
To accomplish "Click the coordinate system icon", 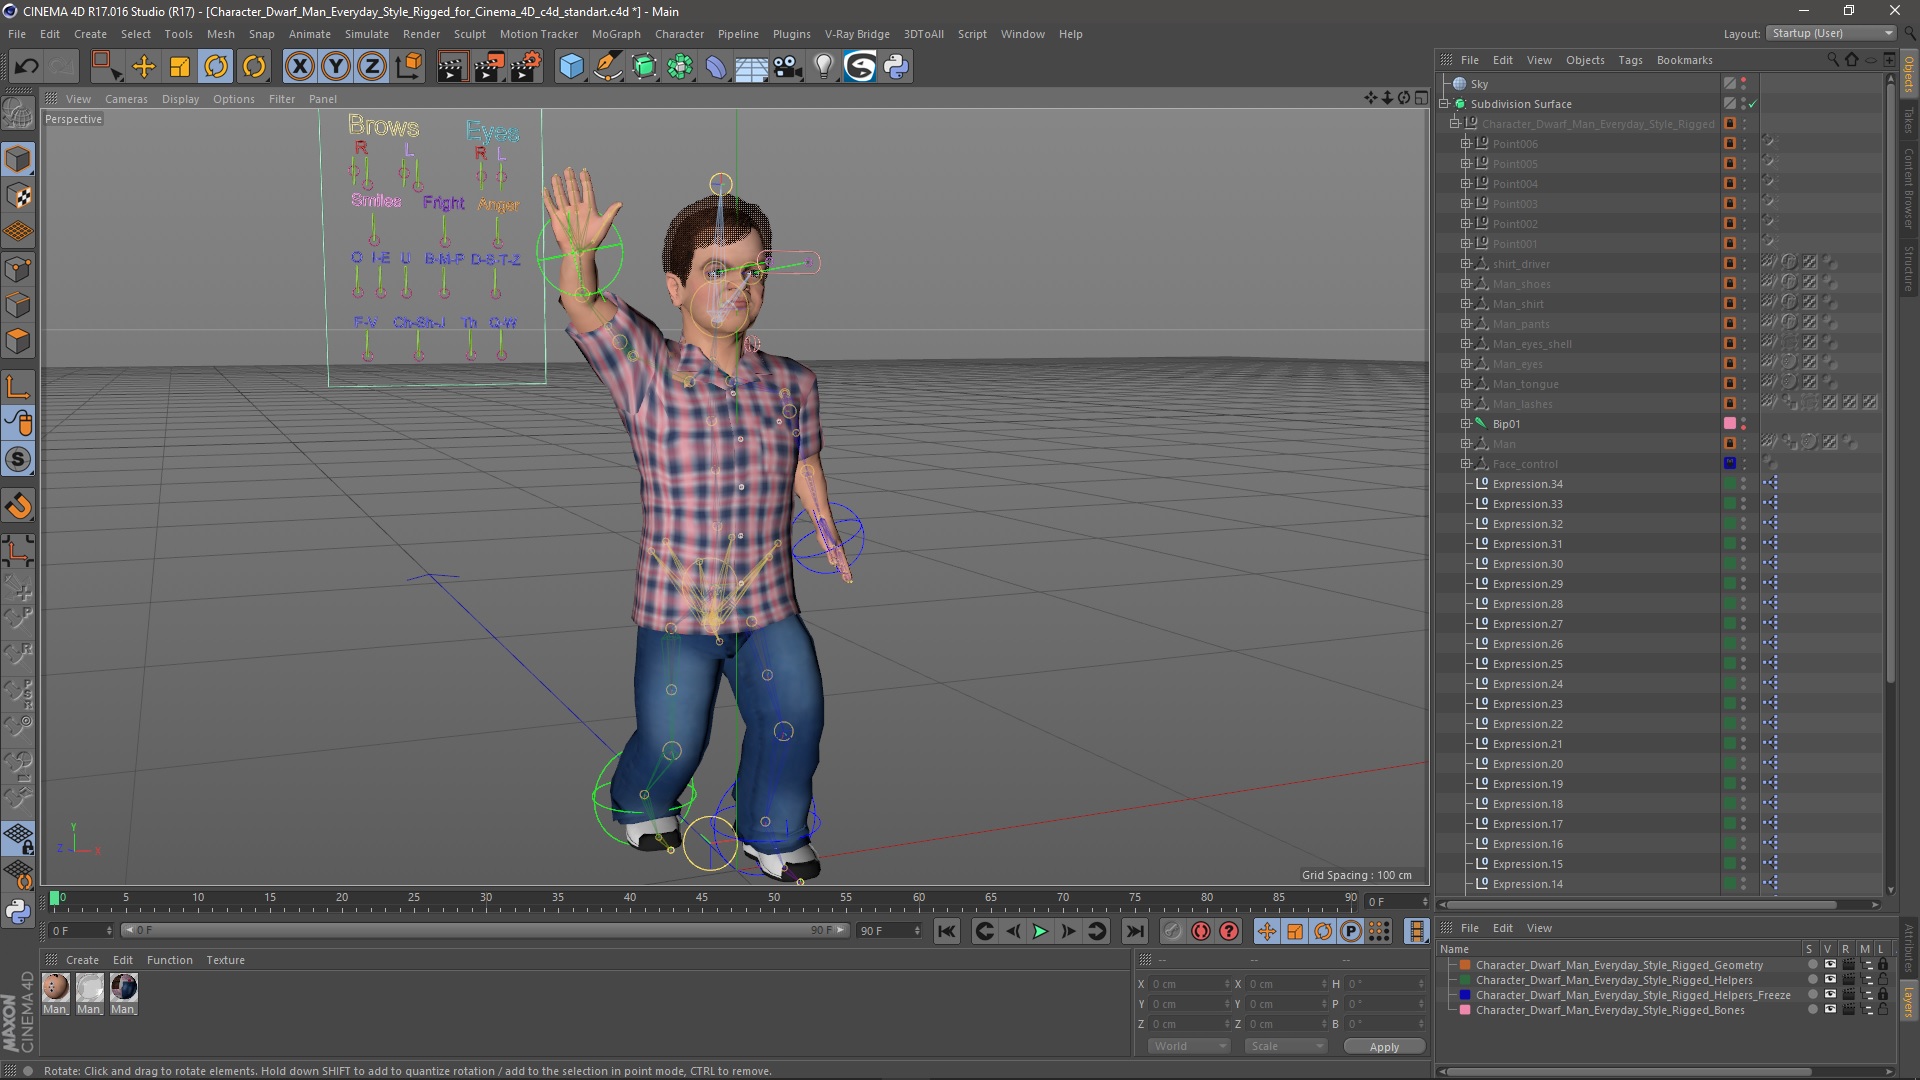I will coord(409,67).
